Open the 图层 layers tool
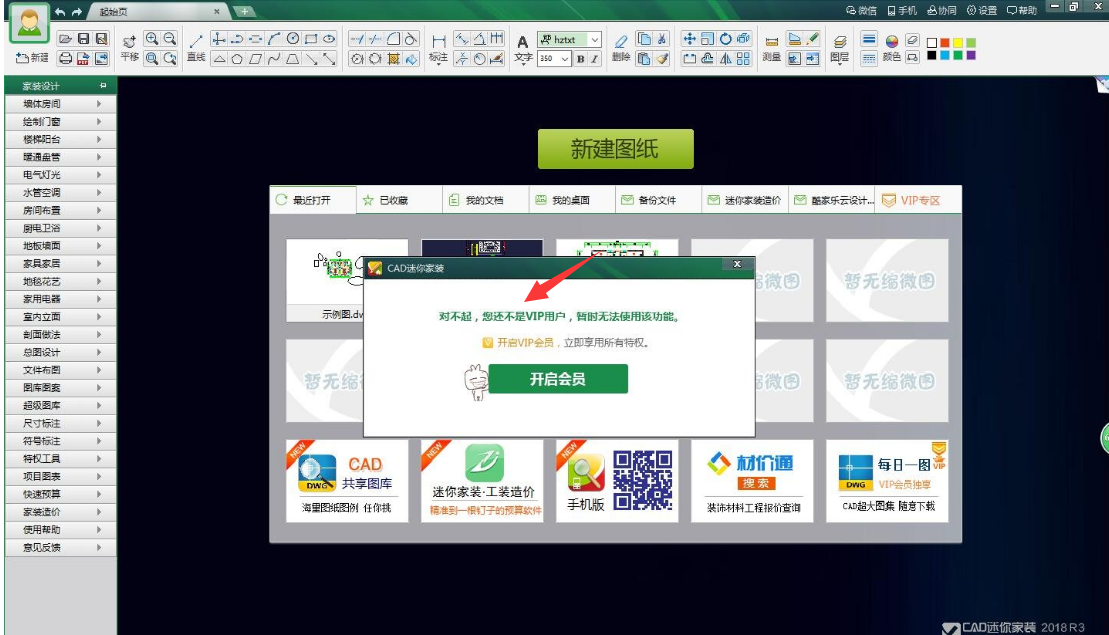1109x635 pixels. 840,48
